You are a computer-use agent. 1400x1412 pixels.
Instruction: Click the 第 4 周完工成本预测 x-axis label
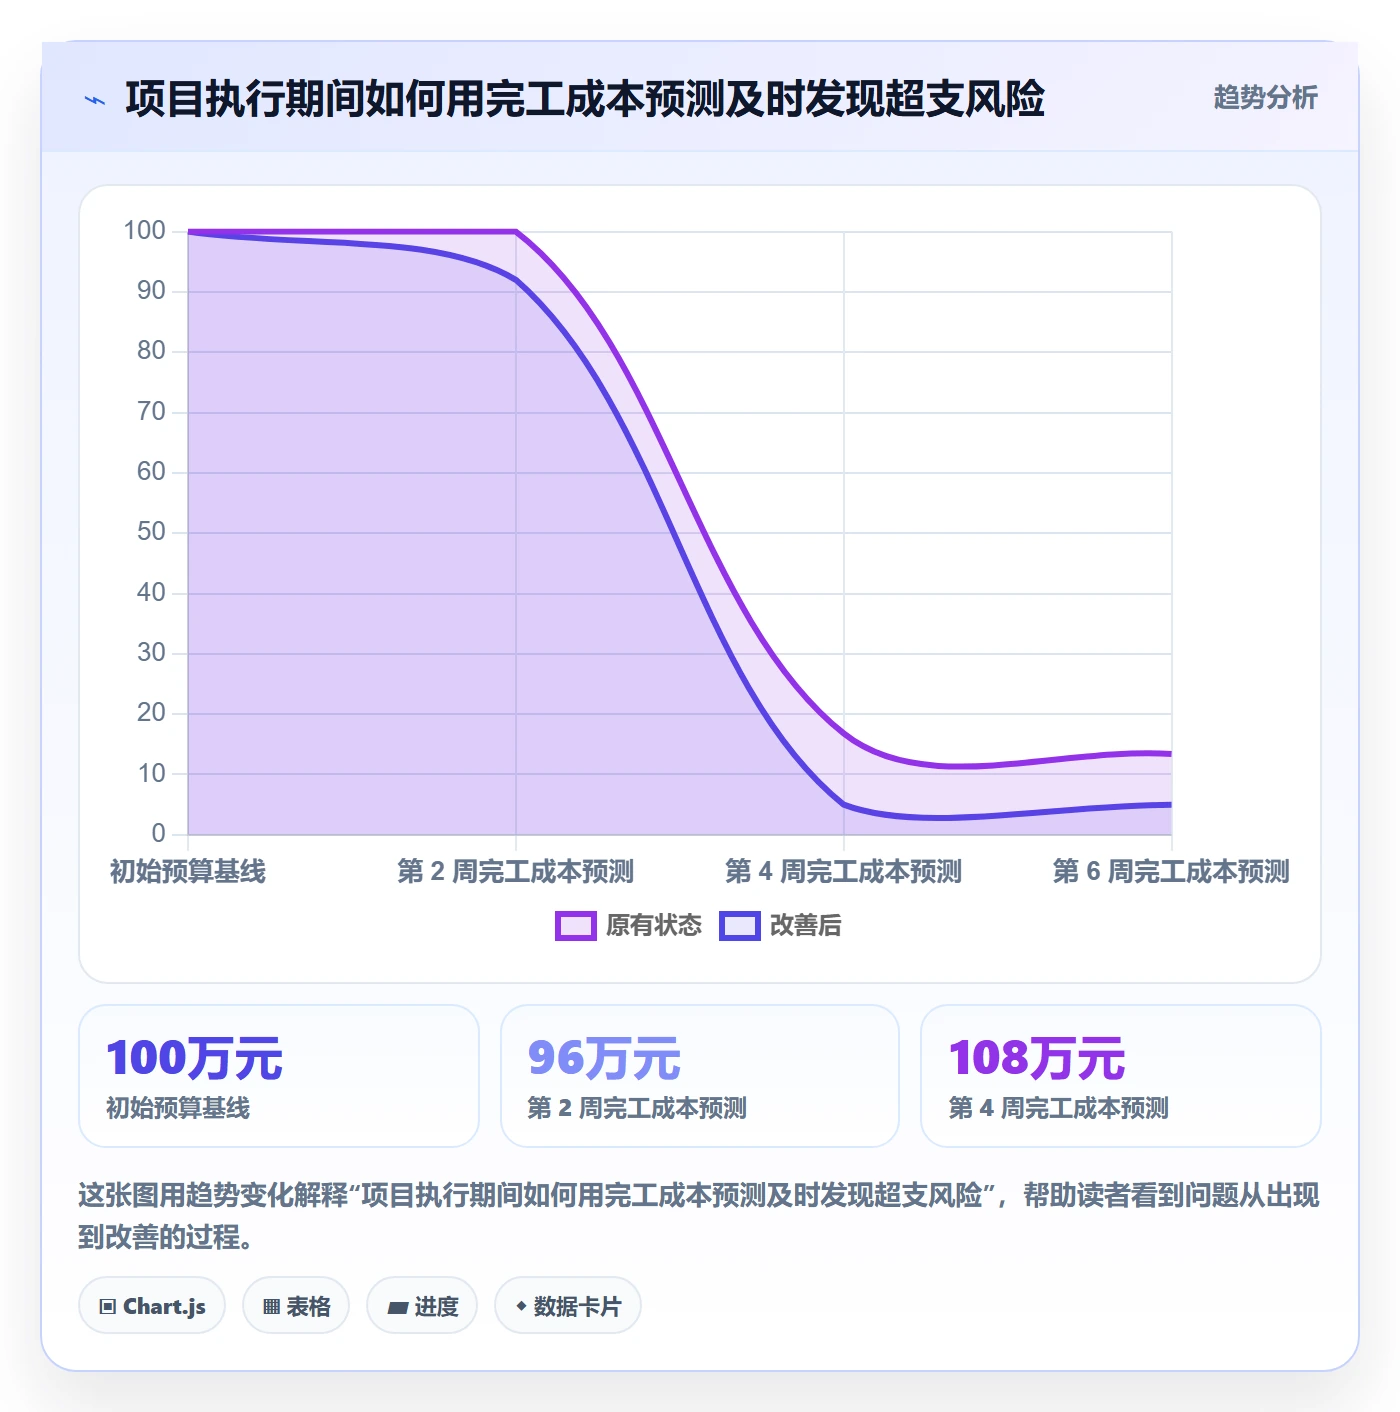point(844,872)
